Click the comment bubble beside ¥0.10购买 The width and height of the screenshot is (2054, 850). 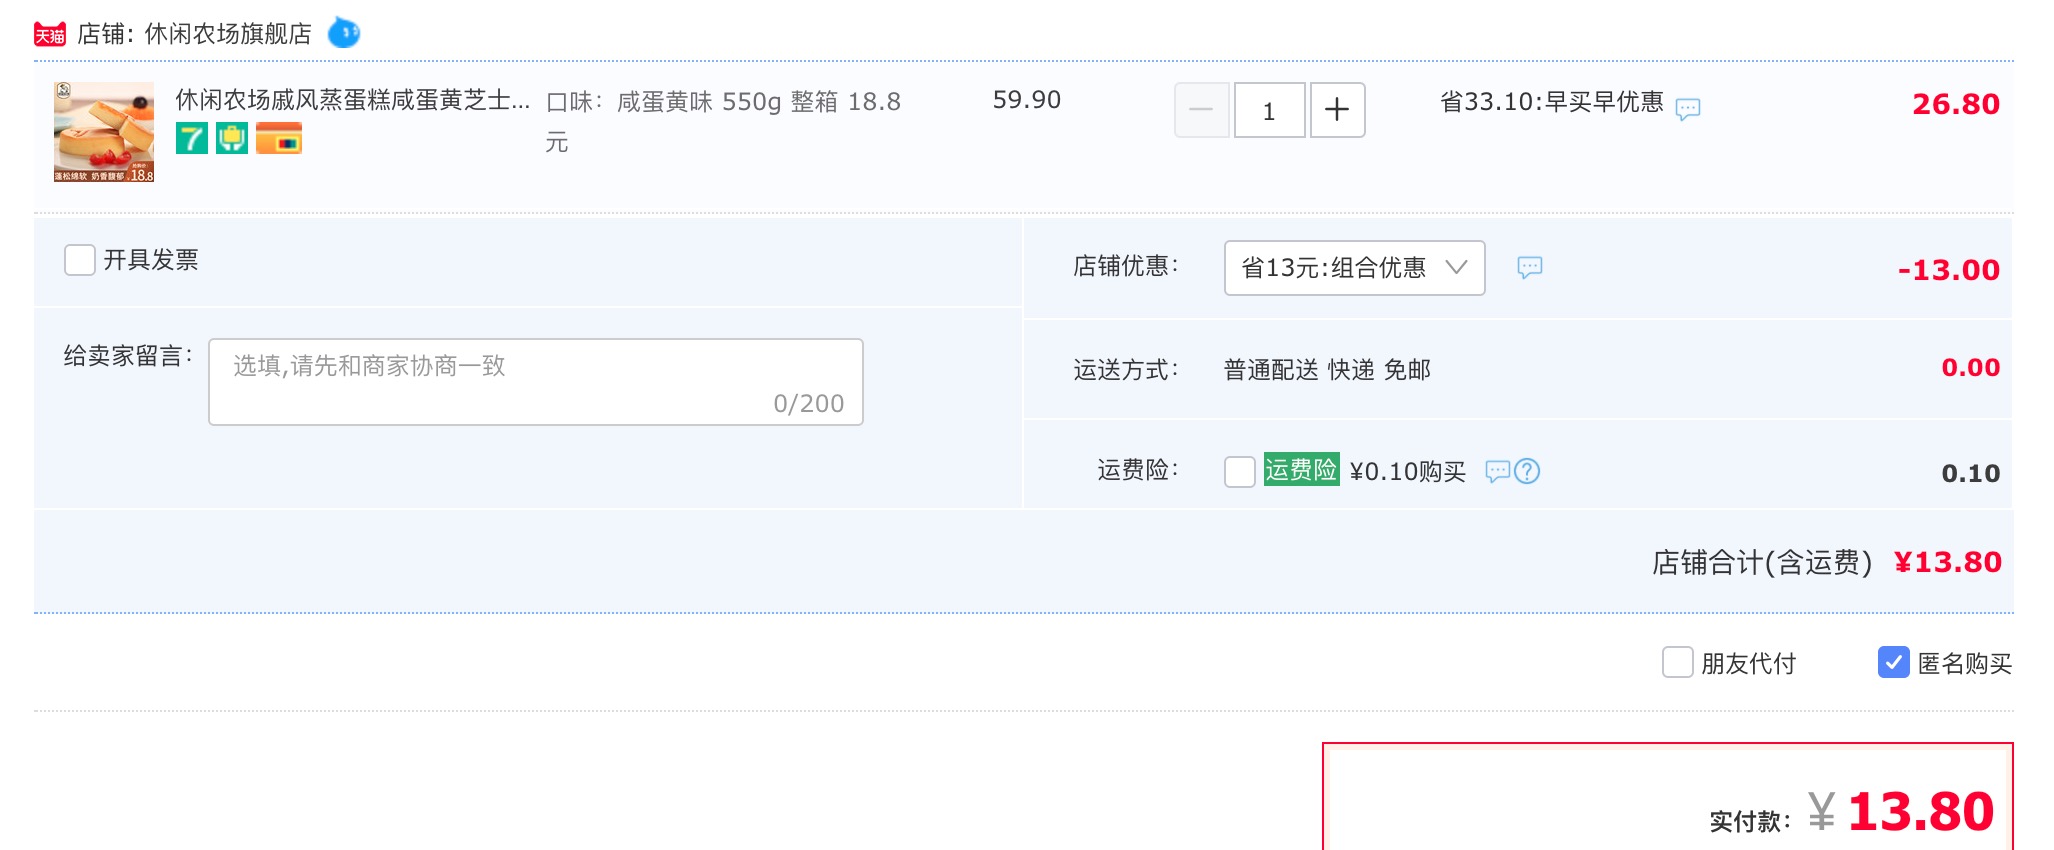tap(1497, 471)
